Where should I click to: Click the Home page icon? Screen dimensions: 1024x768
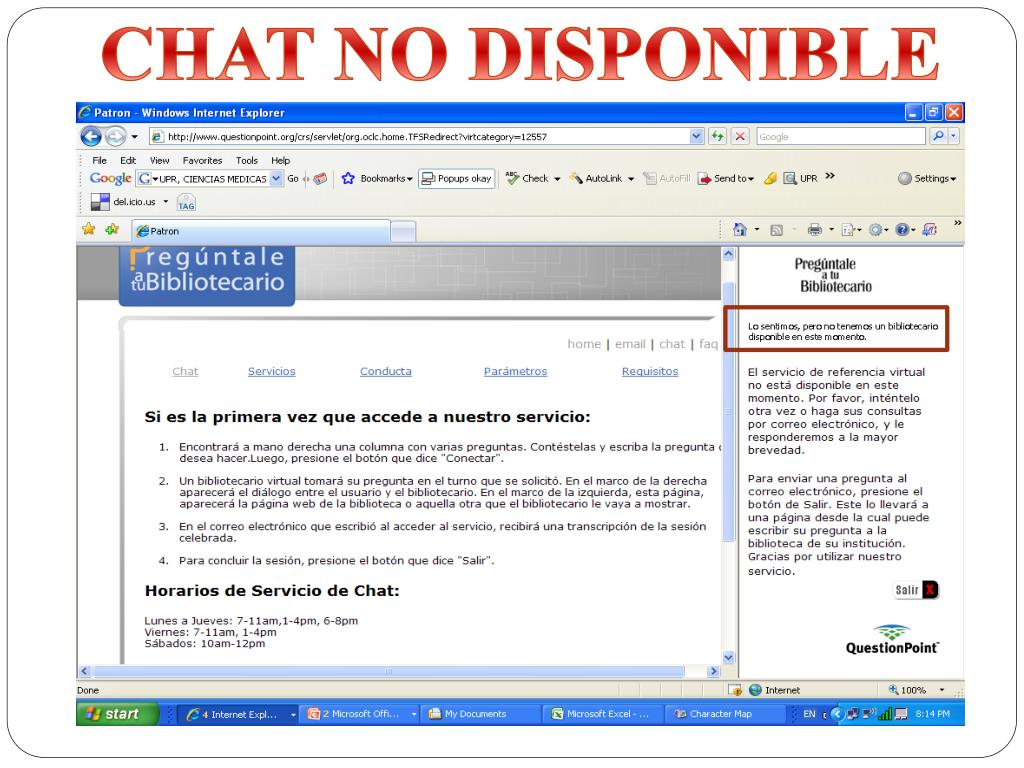(740, 230)
